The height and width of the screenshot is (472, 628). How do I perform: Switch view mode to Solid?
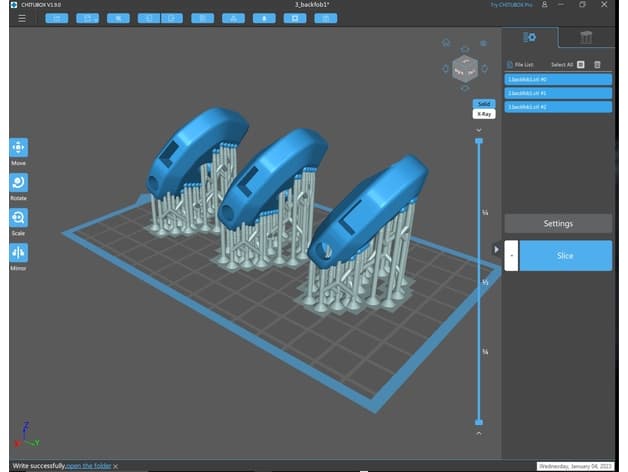[x=484, y=104]
